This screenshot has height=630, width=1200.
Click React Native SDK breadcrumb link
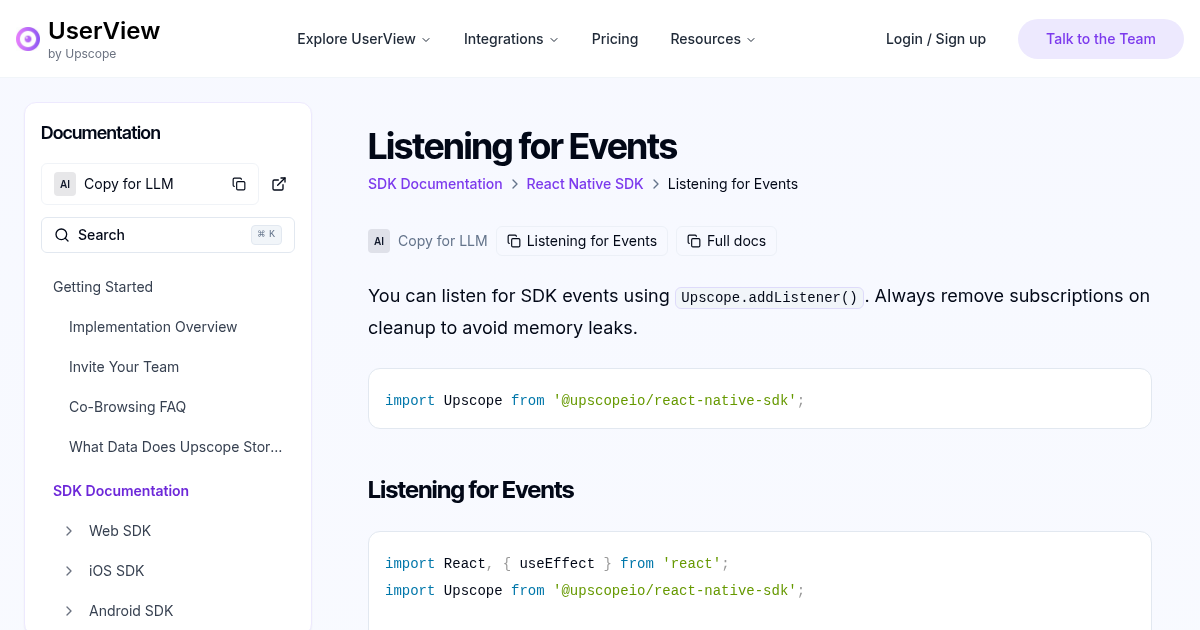pyautogui.click(x=585, y=184)
